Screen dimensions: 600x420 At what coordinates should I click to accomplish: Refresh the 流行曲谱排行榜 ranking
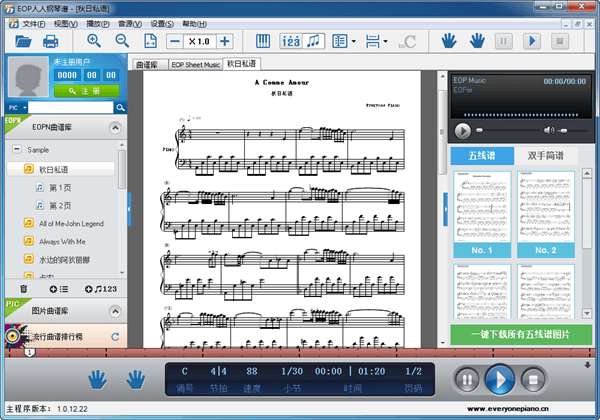(x=115, y=337)
